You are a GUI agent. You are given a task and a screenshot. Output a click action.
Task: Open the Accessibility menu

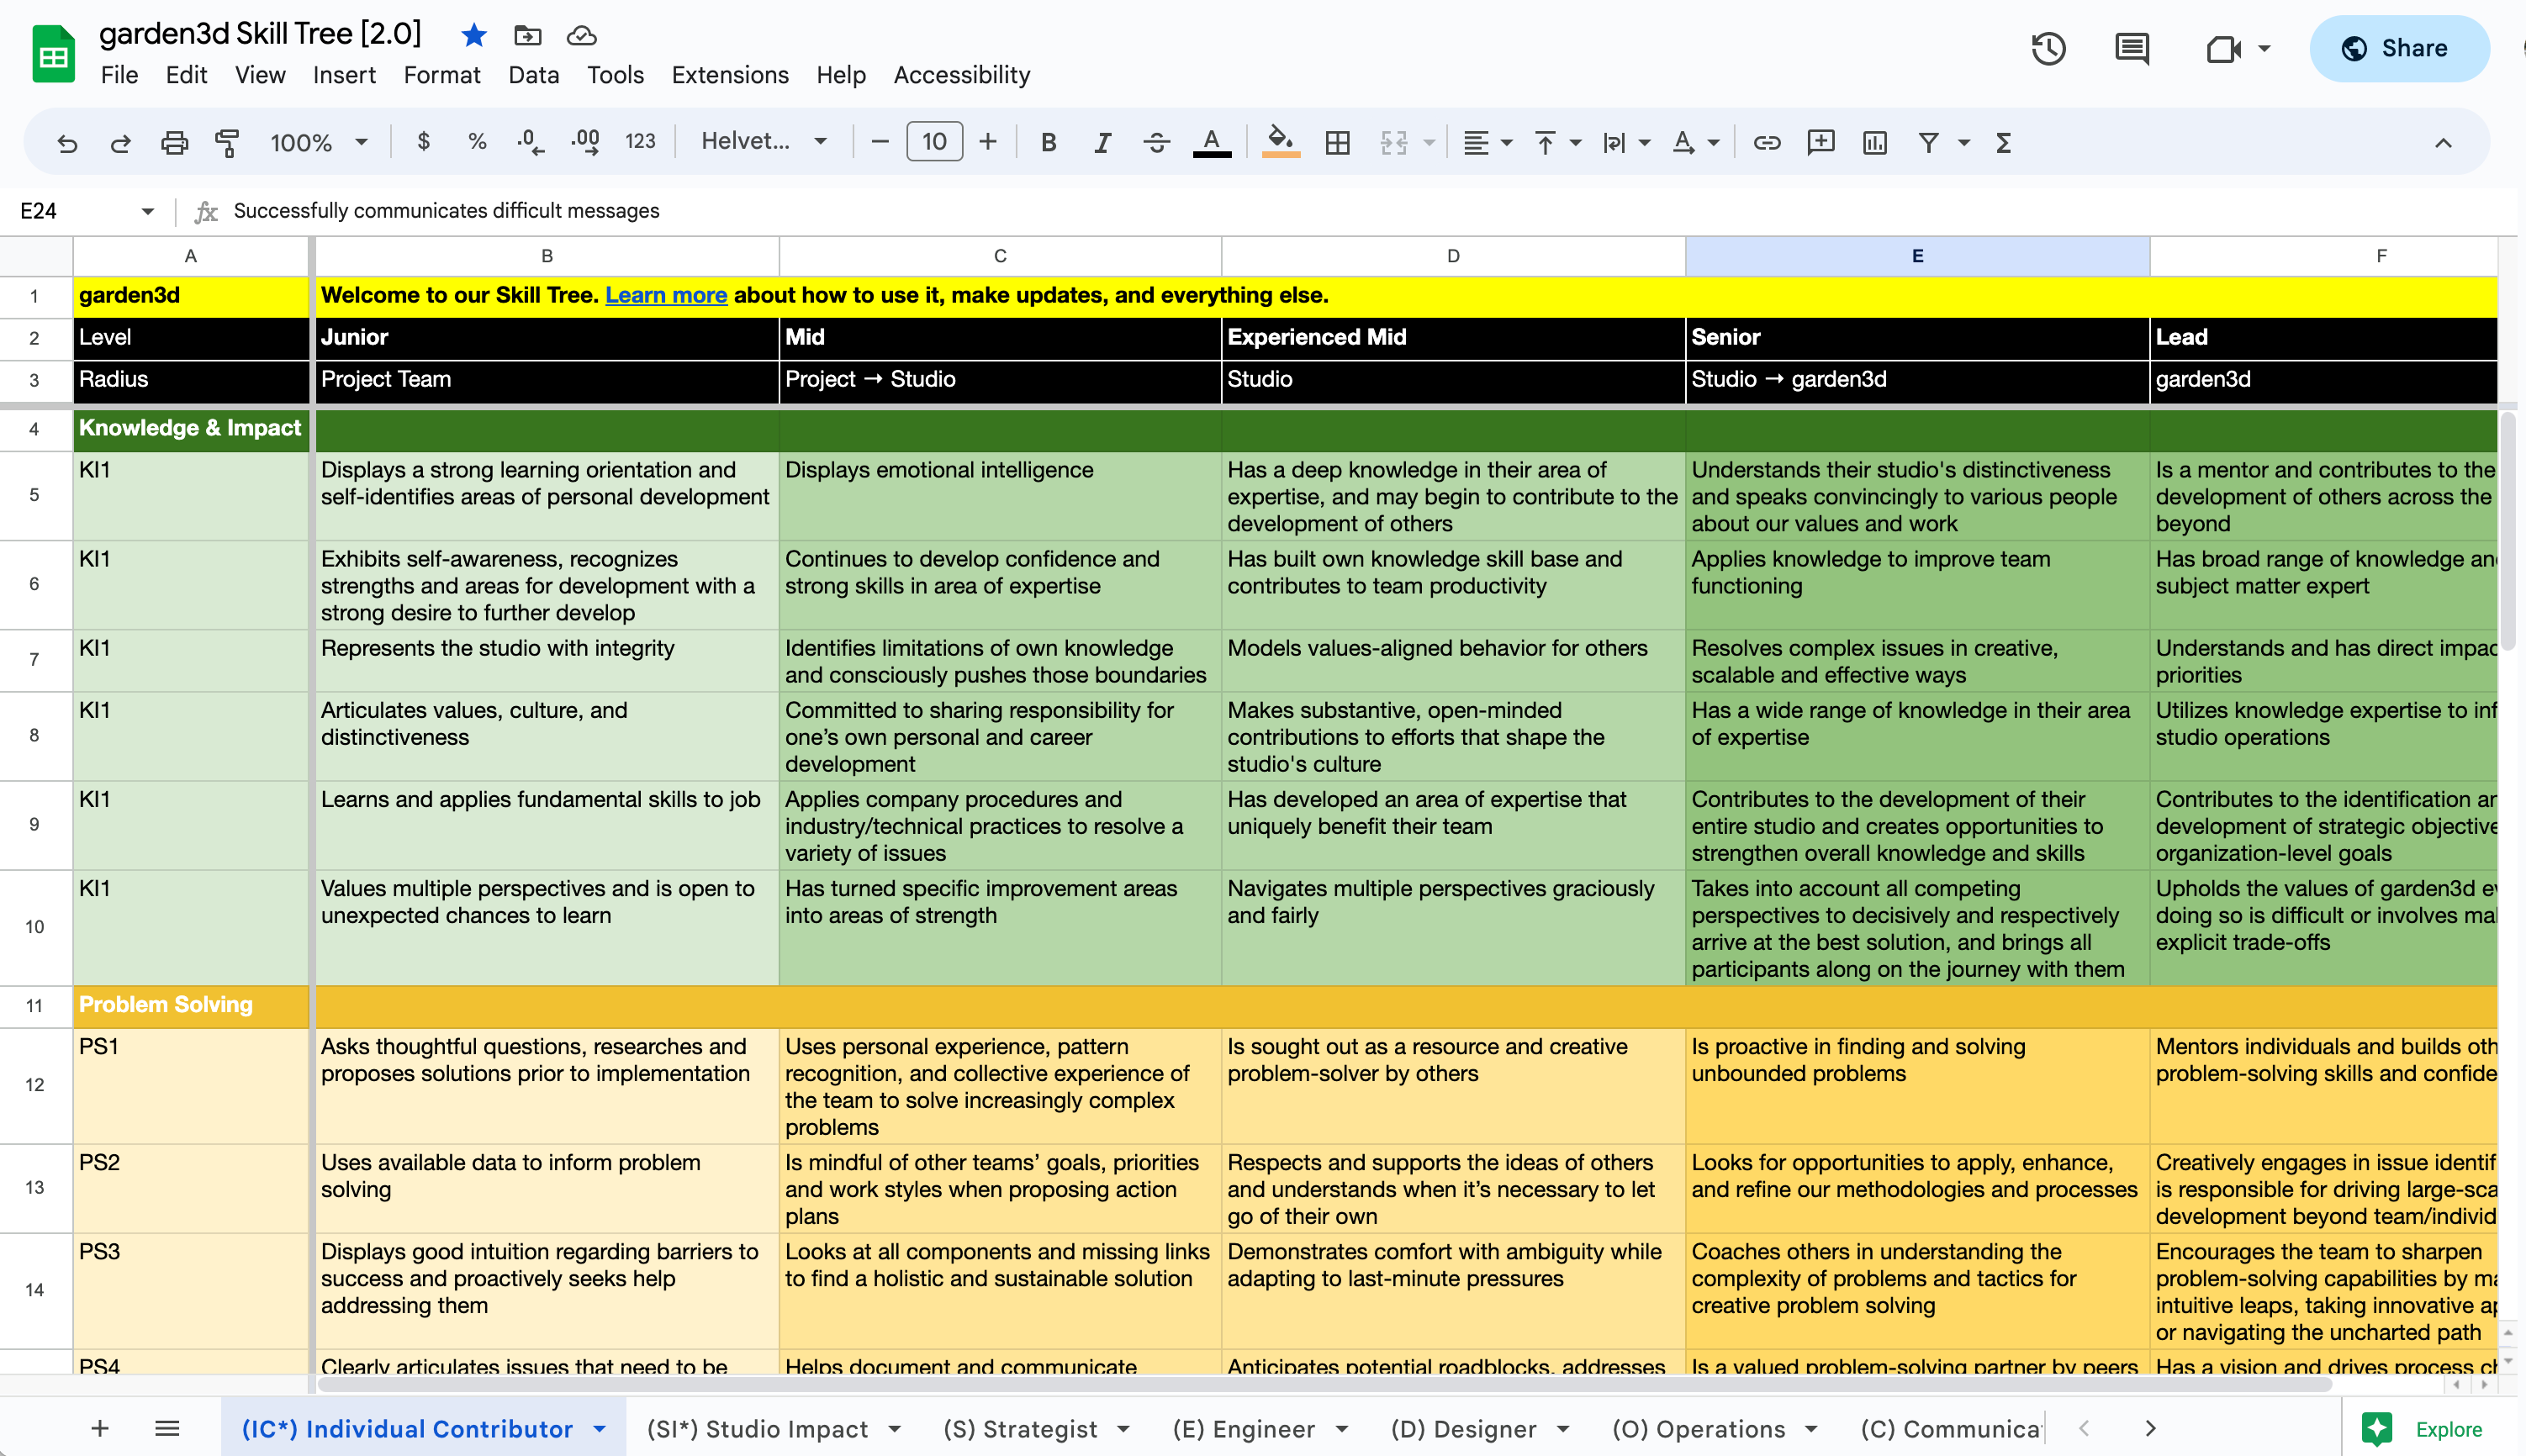pyautogui.click(x=961, y=75)
